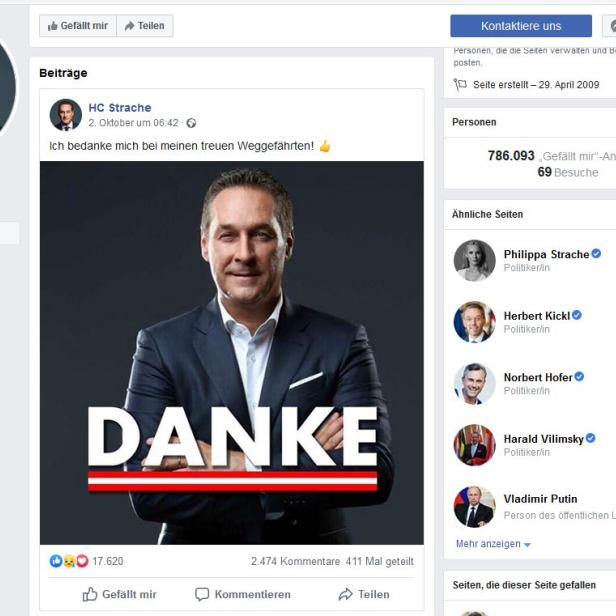Viewport: 616px width, 616px height.
Task: Open Herbert Kickl's profile picture
Action: (474, 322)
